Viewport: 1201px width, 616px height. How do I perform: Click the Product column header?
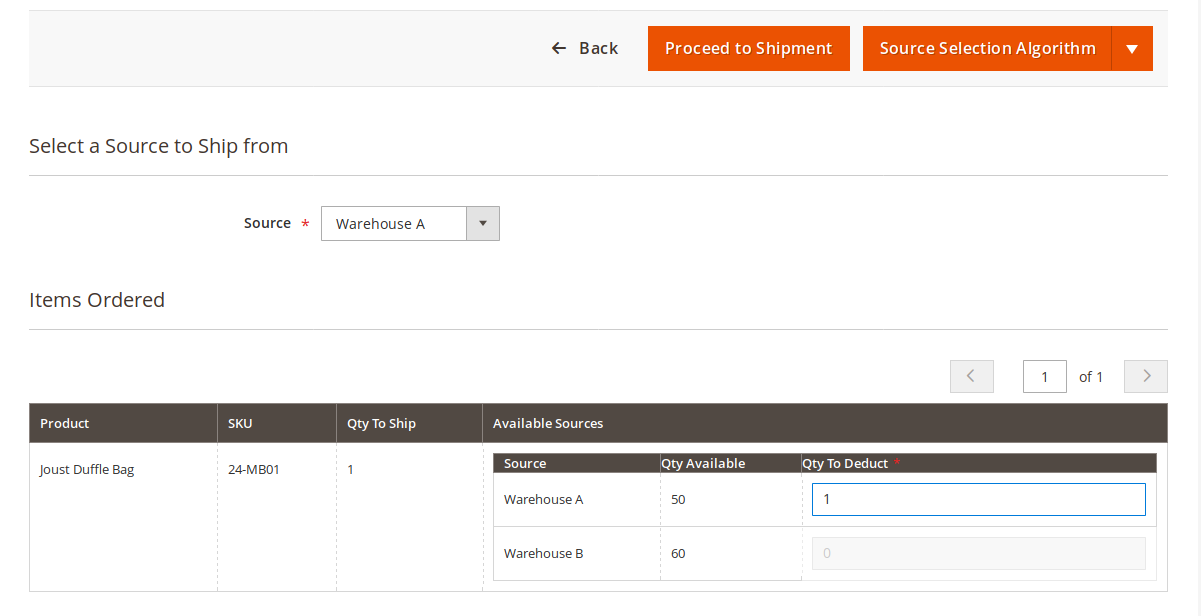[123, 423]
